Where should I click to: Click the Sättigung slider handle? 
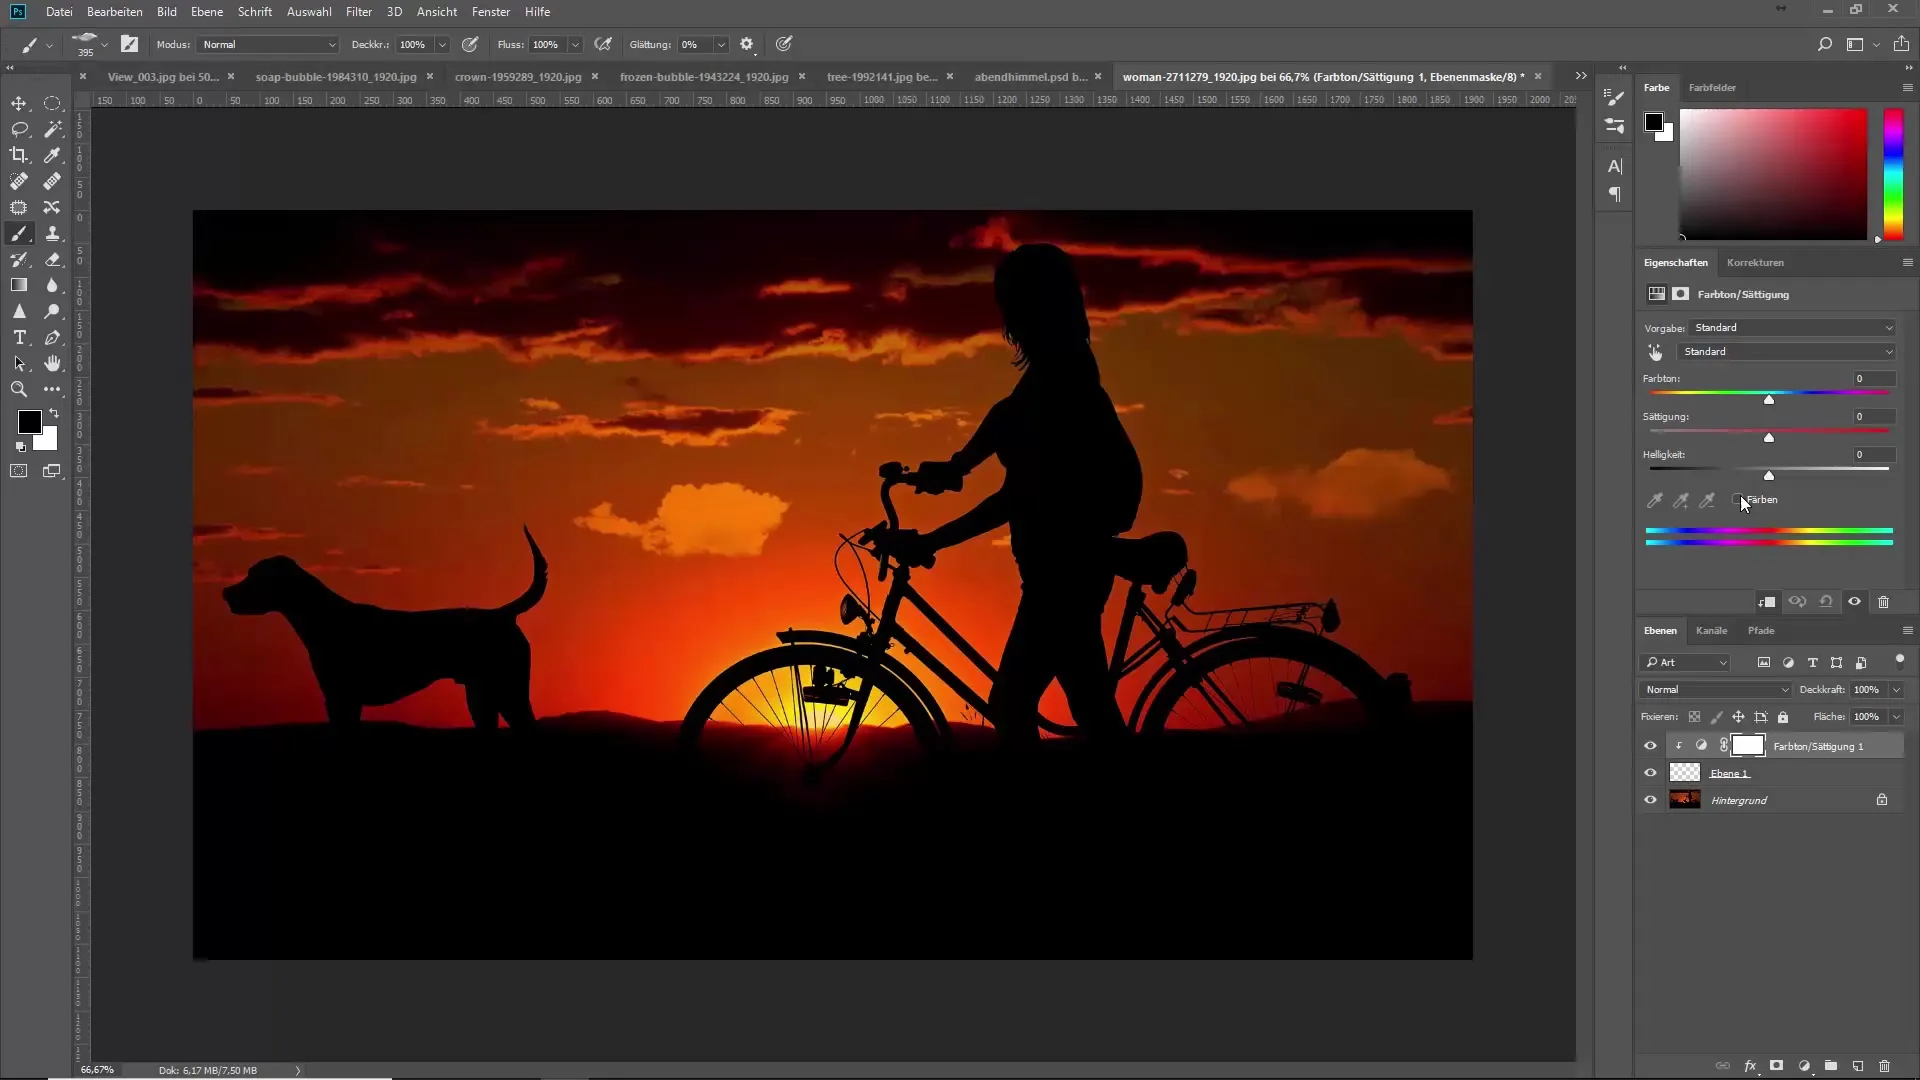1769,438
